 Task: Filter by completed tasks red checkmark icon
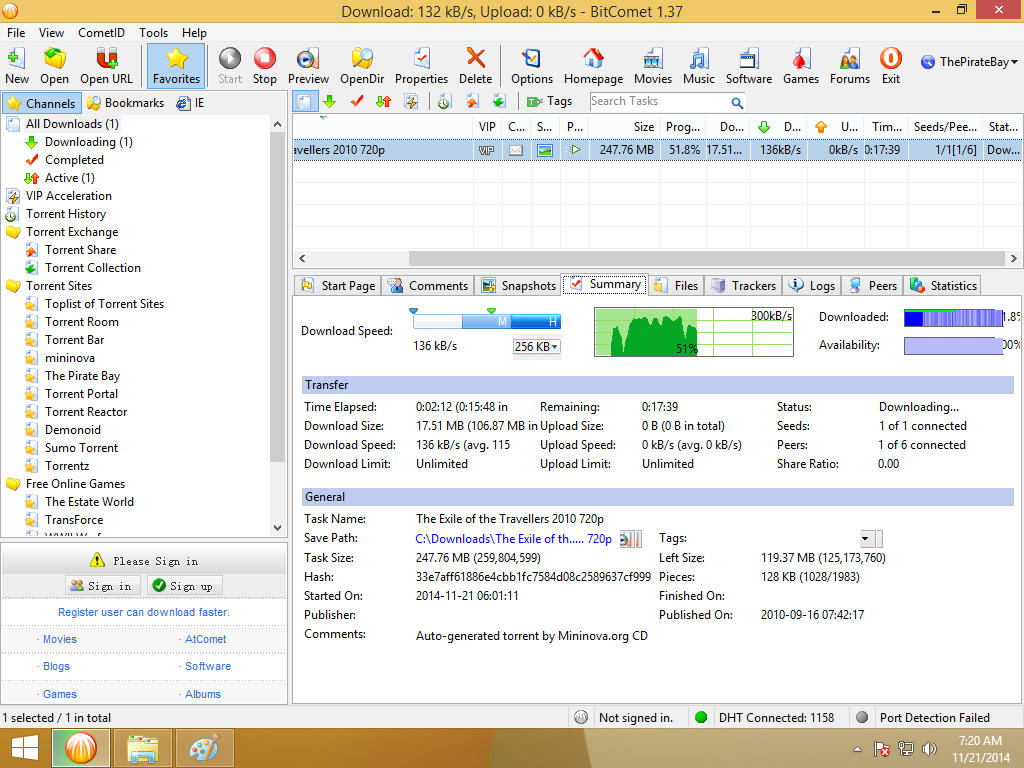(x=357, y=101)
